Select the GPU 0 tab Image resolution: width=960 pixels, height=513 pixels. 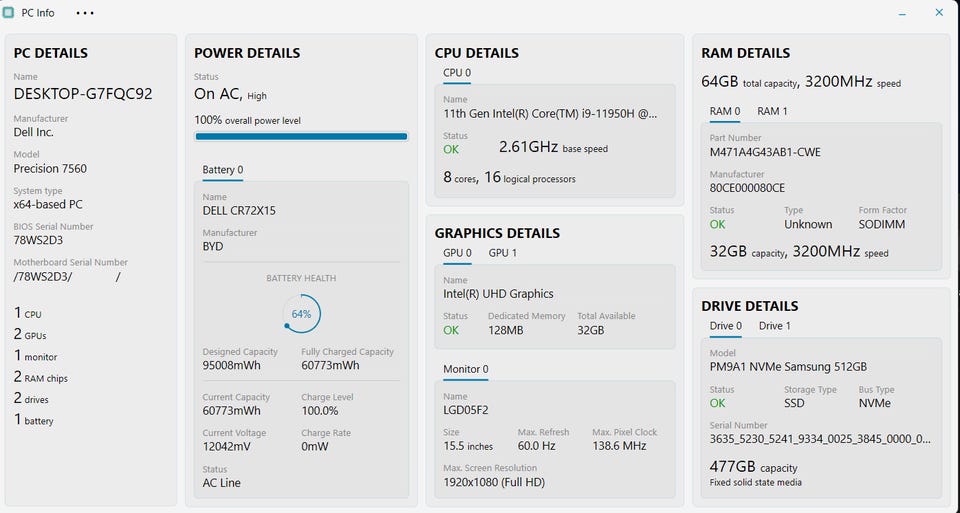(x=457, y=253)
